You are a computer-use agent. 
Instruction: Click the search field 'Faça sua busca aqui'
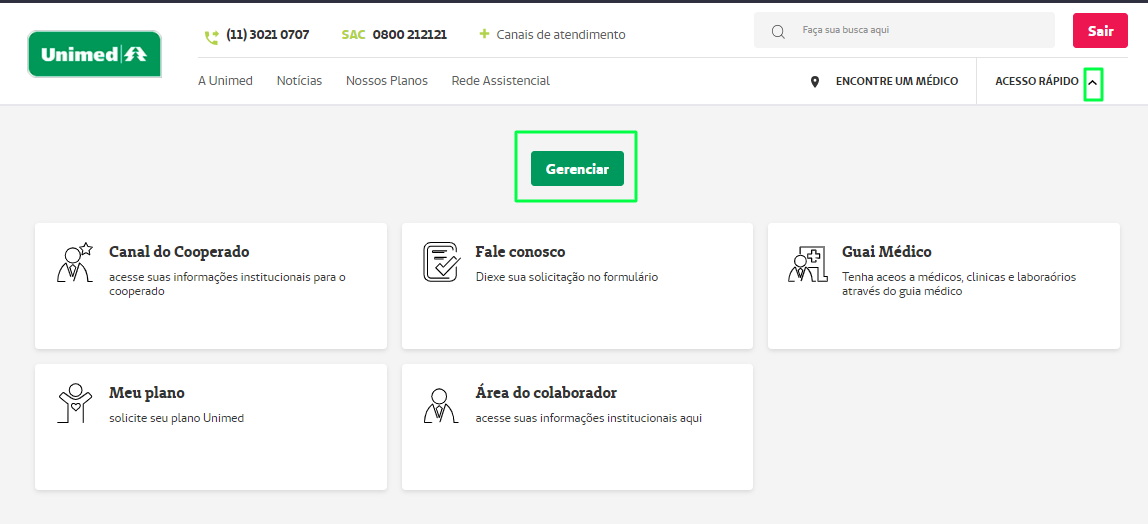tap(904, 31)
